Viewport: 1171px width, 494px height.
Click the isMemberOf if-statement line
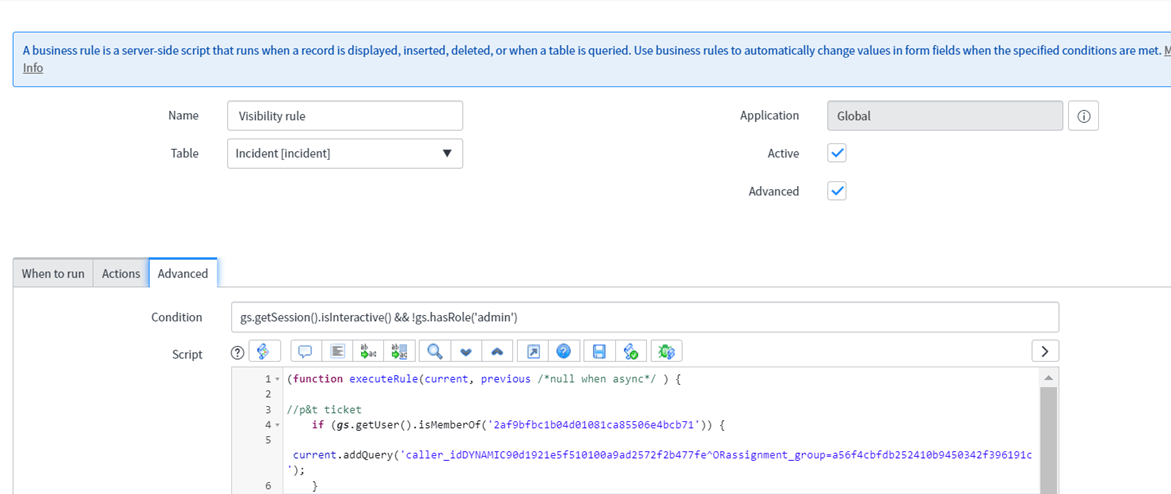(518, 424)
